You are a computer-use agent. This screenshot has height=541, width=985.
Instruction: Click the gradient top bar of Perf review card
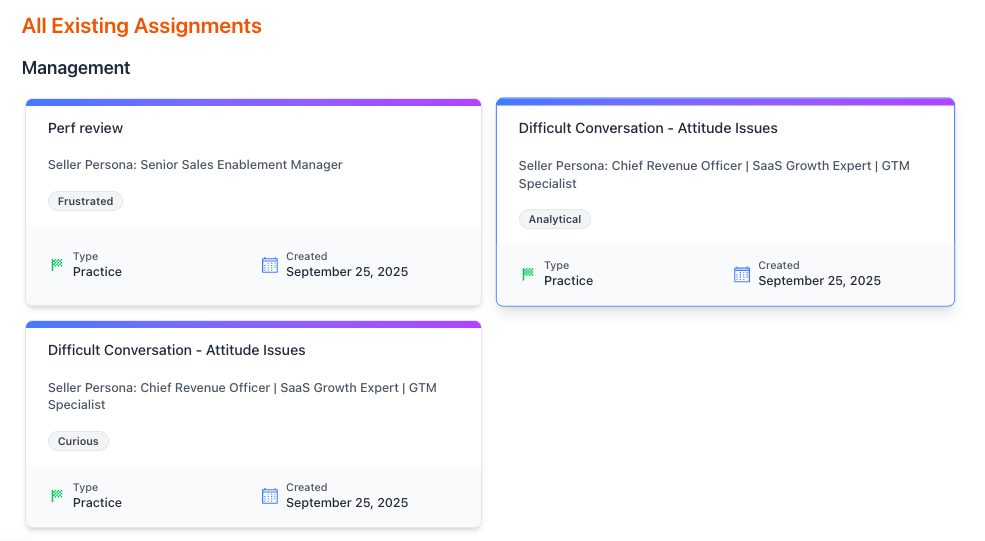253,102
